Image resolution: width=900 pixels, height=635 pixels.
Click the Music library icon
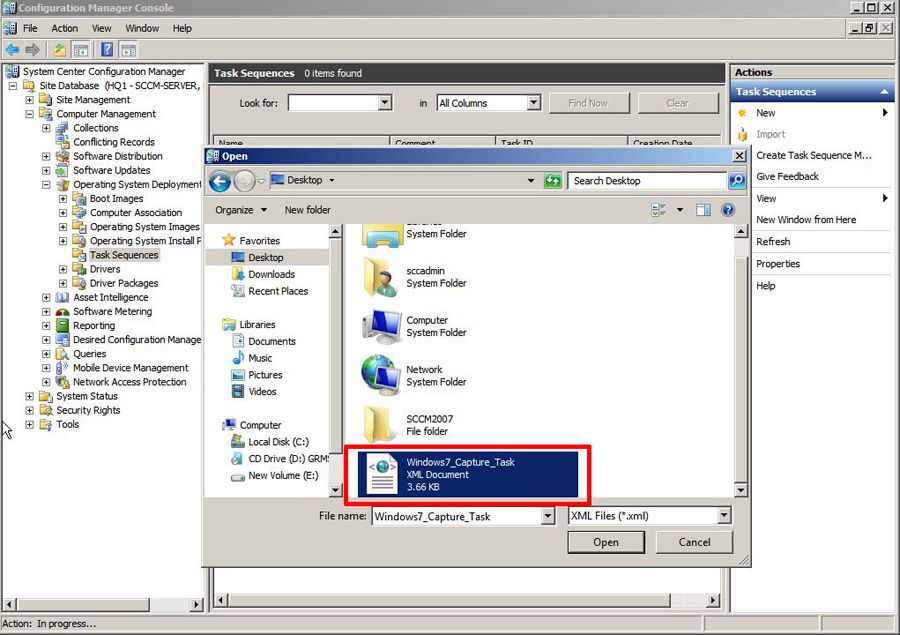pos(238,358)
